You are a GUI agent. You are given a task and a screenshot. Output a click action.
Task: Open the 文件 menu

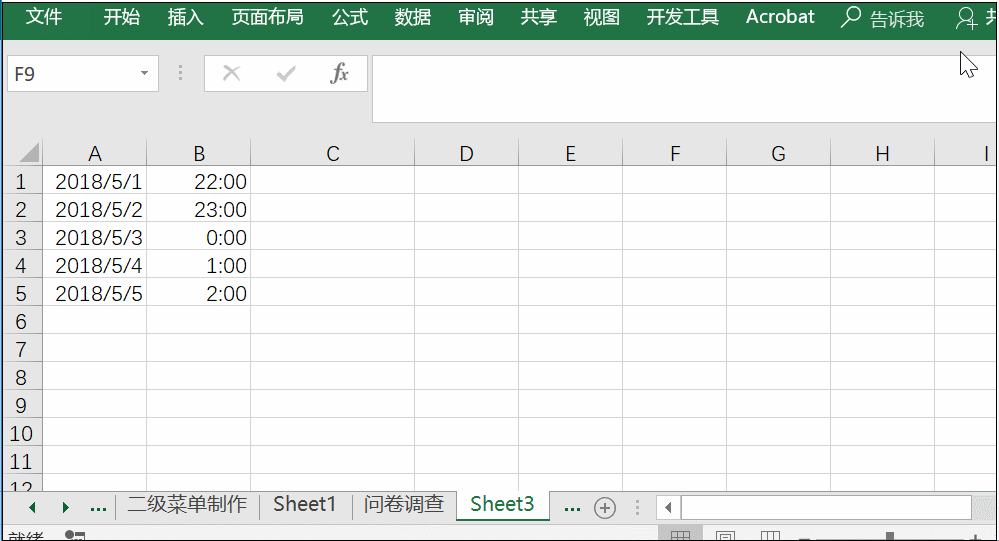[43, 17]
